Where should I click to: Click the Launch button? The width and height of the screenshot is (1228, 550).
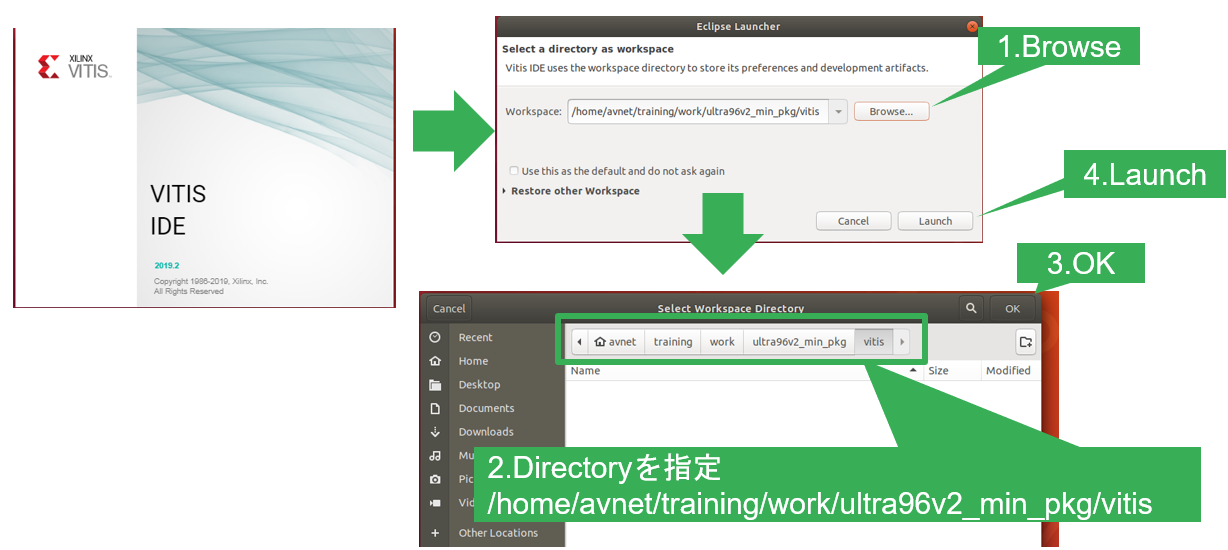[935, 221]
